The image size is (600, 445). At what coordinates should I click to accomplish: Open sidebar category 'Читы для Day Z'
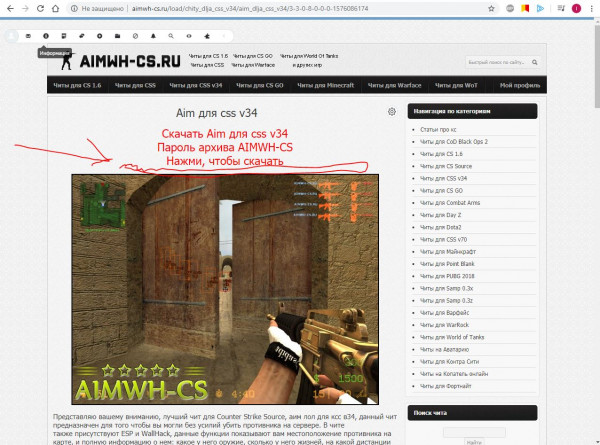[x=440, y=215]
